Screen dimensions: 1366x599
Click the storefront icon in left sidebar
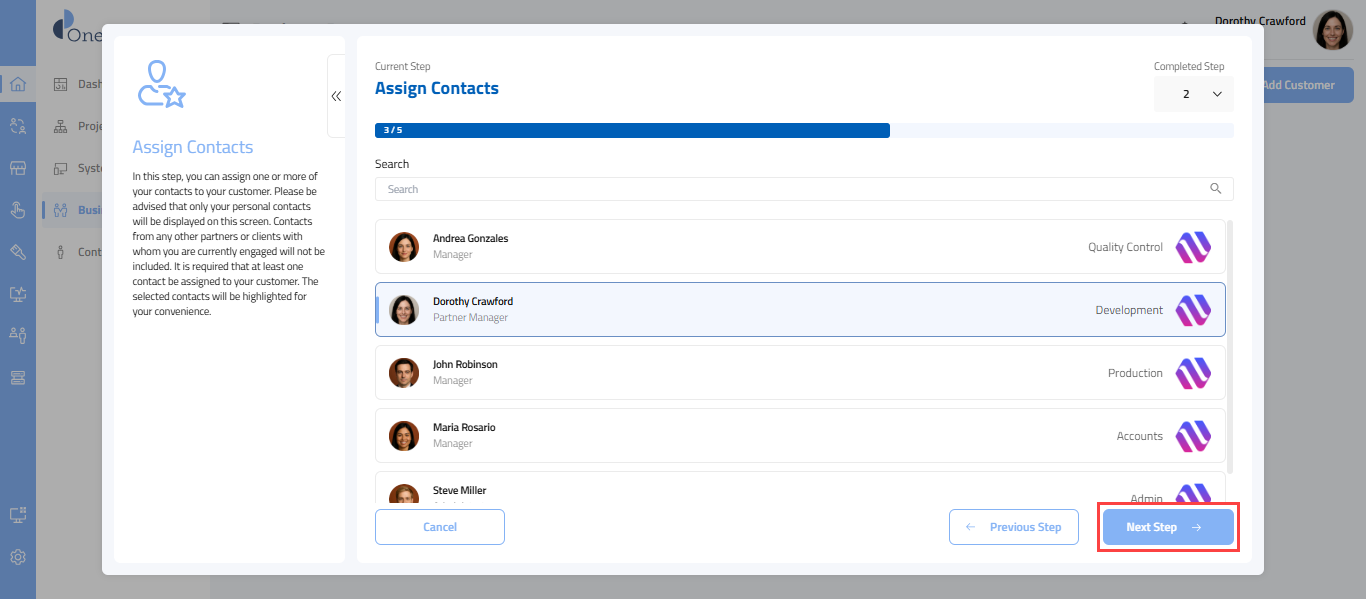[17, 167]
